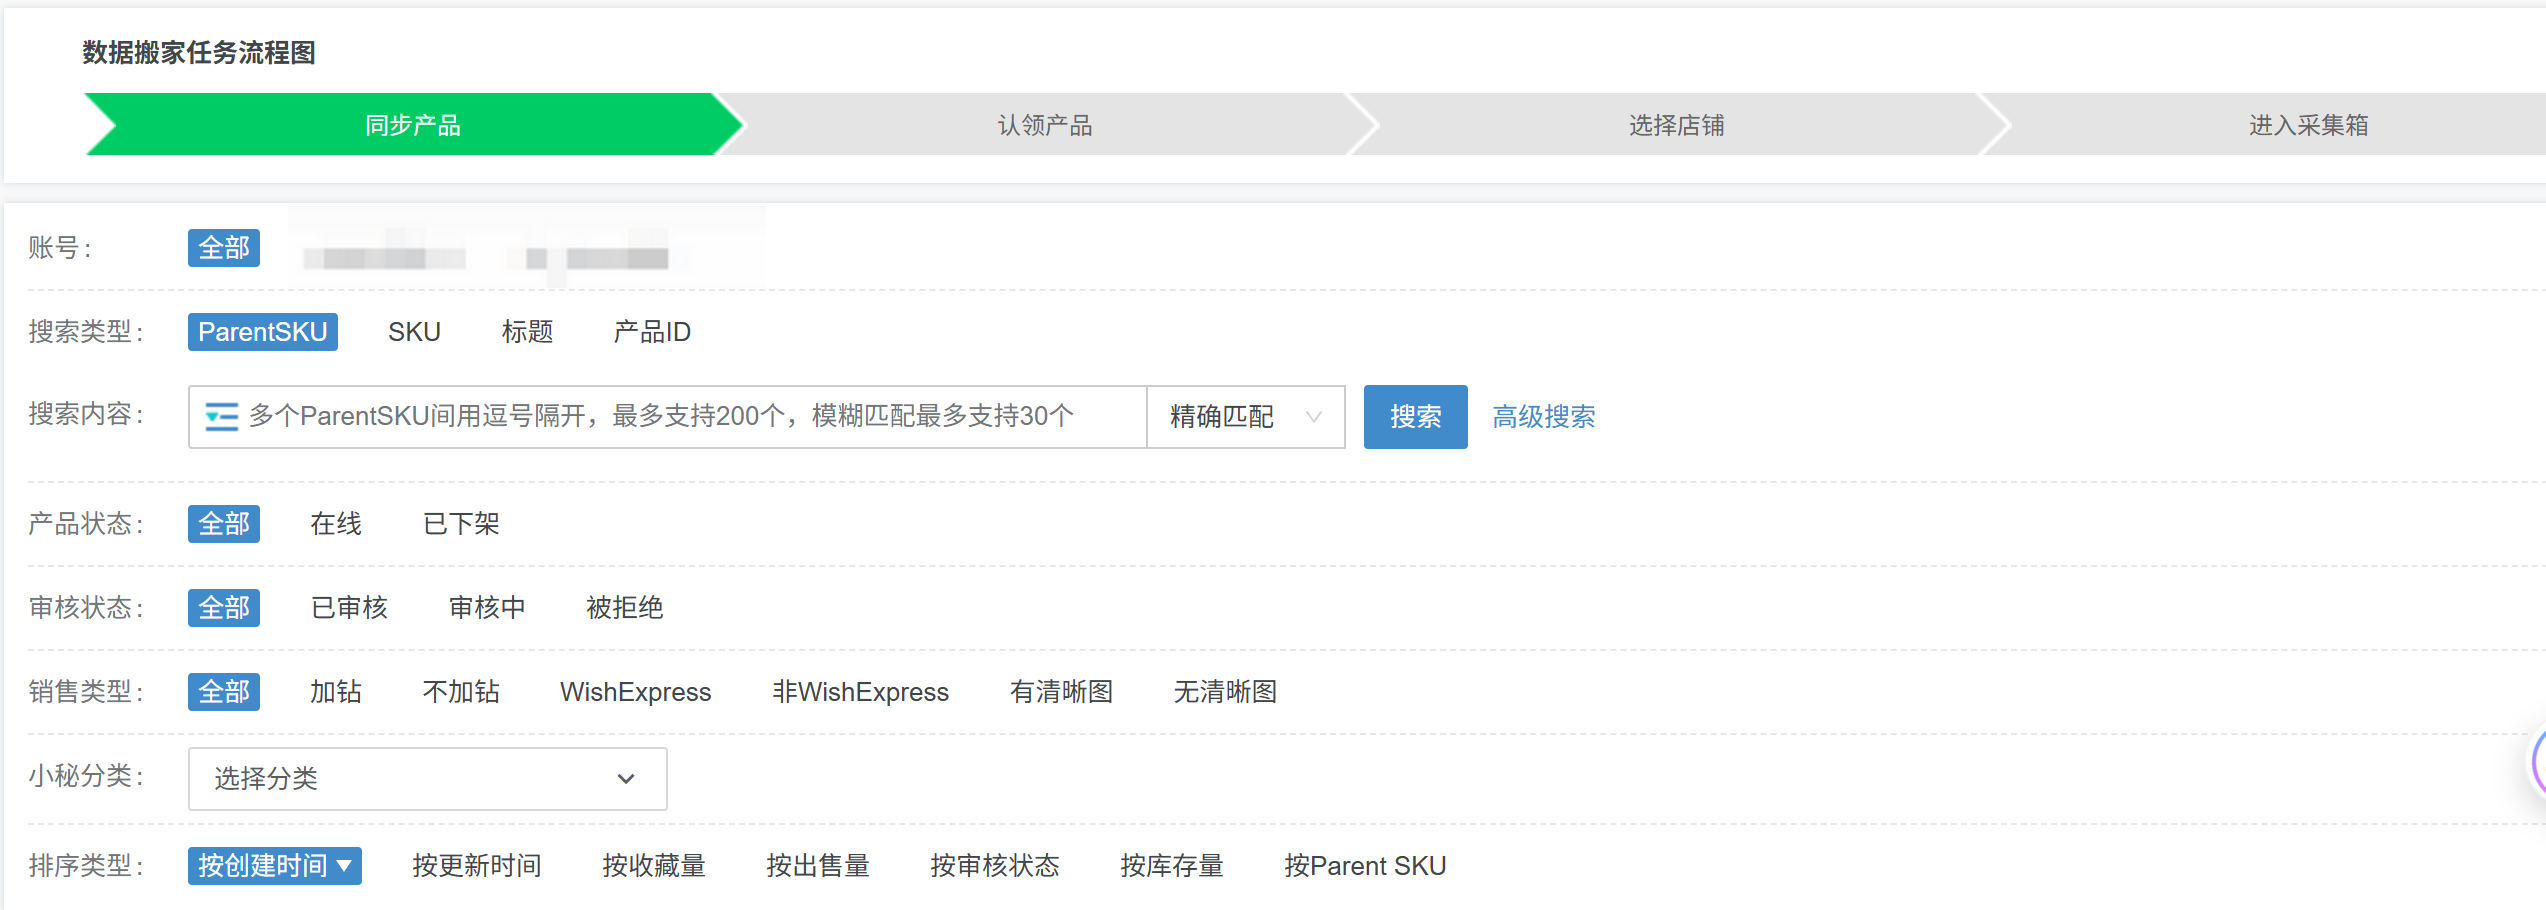Select 全部 for 销售类型
Image resolution: width=2546 pixels, height=910 pixels.
click(224, 692)
